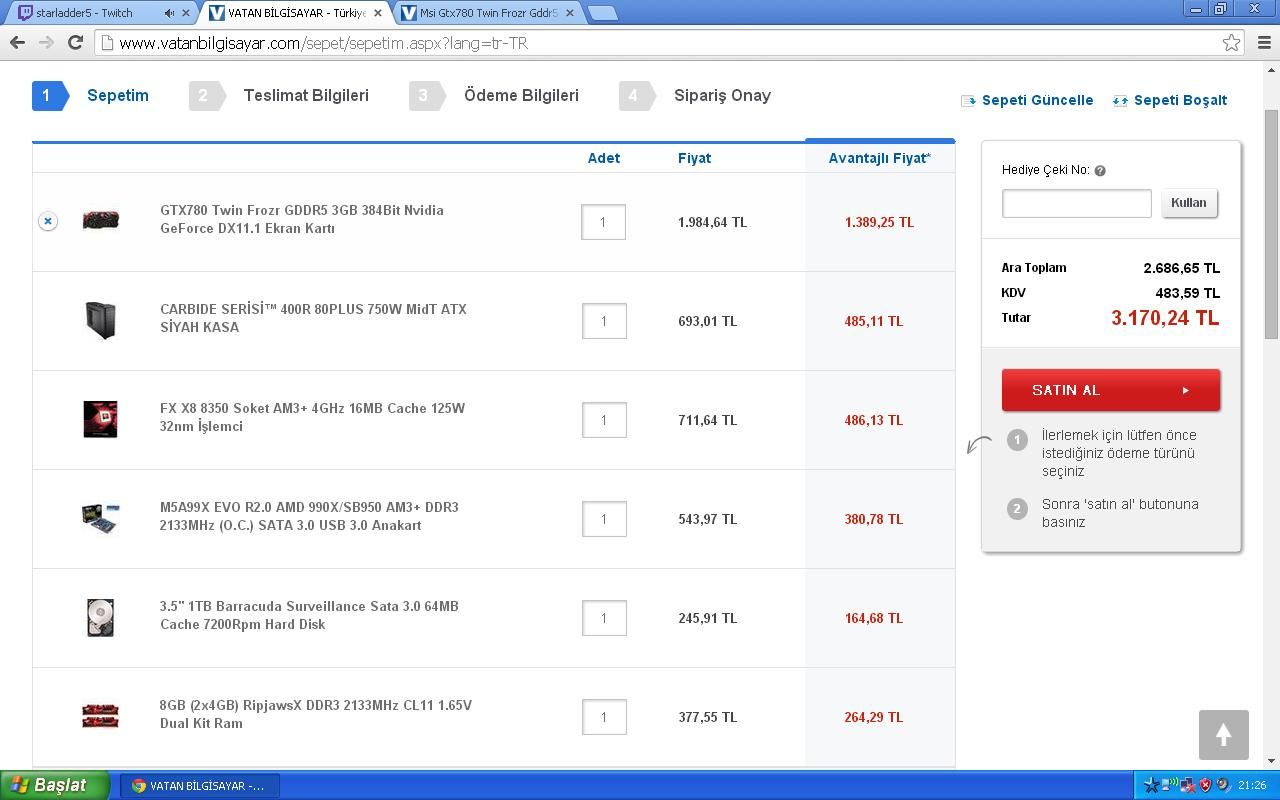Mute the starladder5 Twitch tab audio icon
The height and width of the screenshot is (800, 1280).
pyautogui.click(x=168, y=13)
